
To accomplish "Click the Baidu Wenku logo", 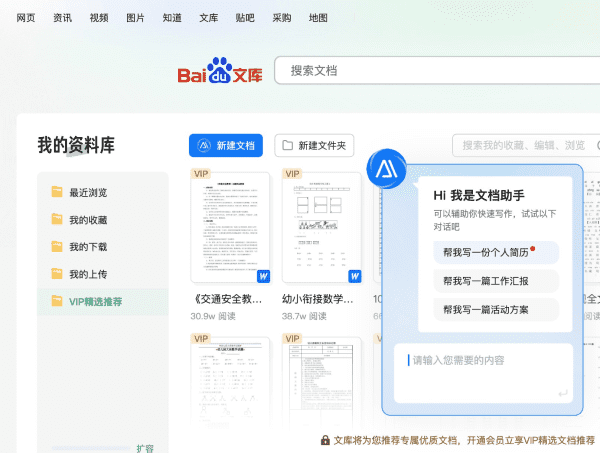I will coord(220,70).
